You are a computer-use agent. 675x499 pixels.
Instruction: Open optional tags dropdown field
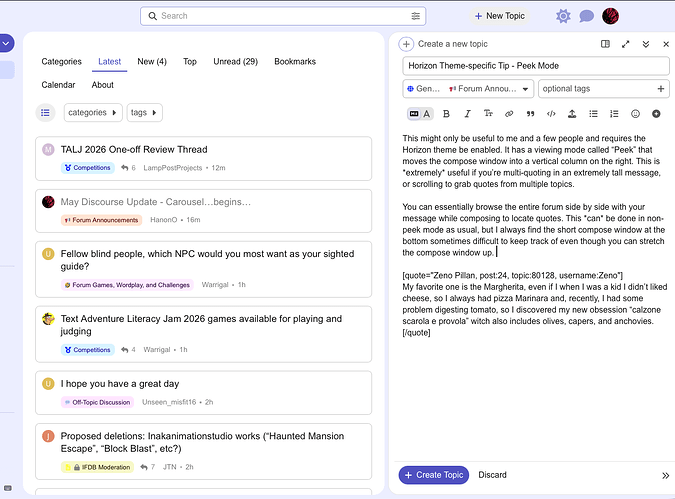[x=604, y=89]
